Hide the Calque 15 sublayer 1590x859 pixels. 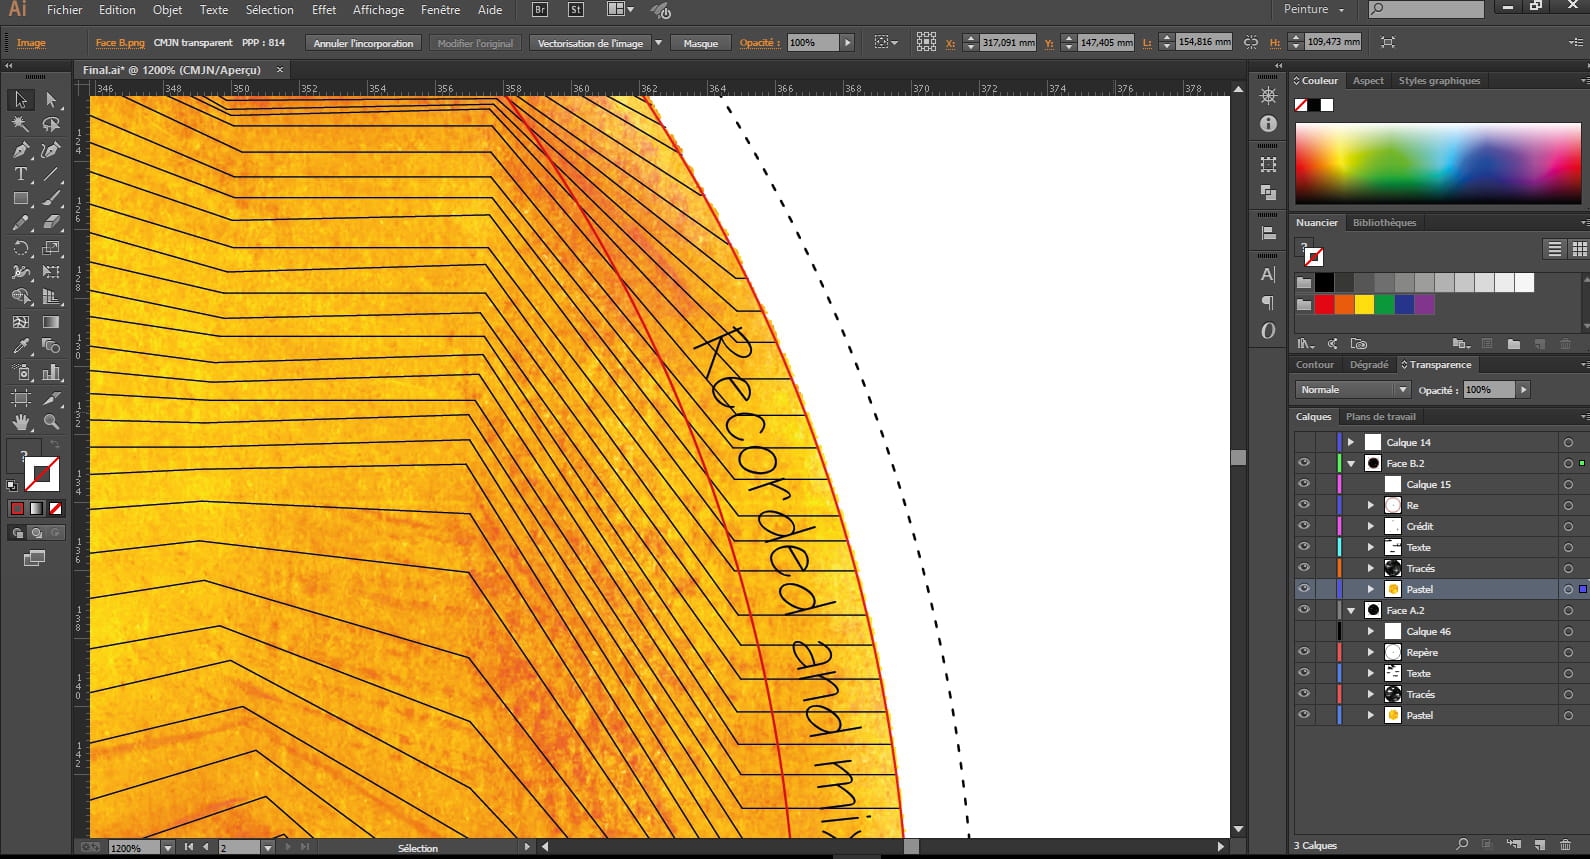[x=1304, y=484]
